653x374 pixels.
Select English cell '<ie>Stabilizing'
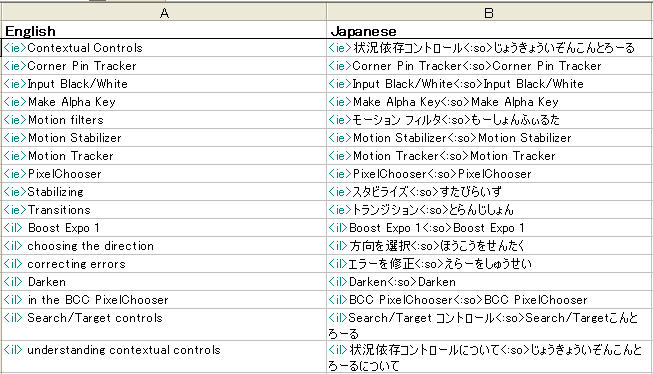[x=164, y=192]
